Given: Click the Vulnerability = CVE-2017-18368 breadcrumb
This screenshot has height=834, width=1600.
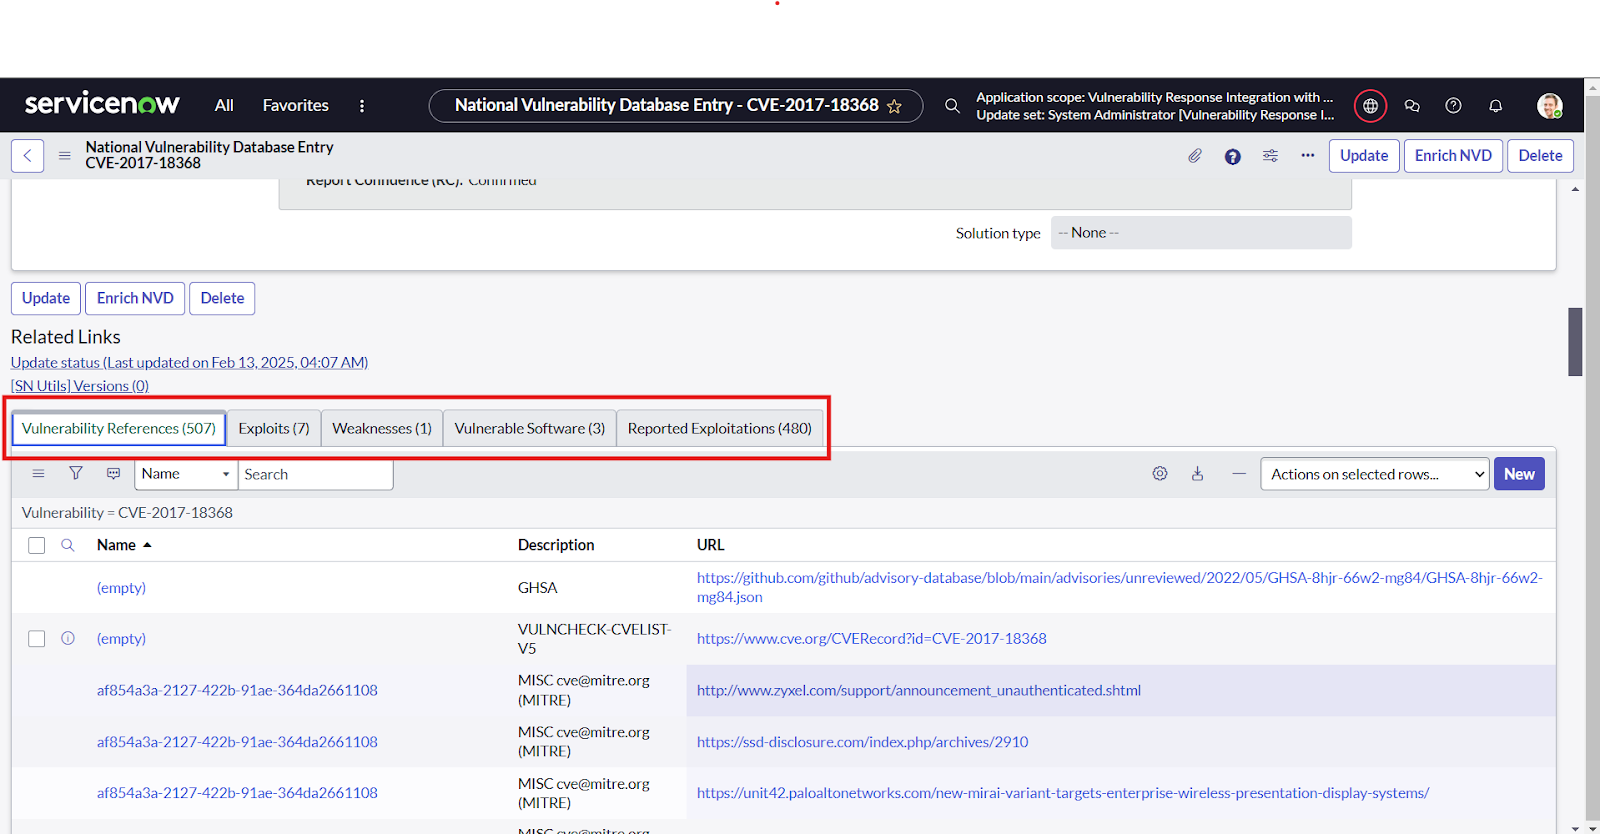Looking at the screenshot, I should (127, 512).
